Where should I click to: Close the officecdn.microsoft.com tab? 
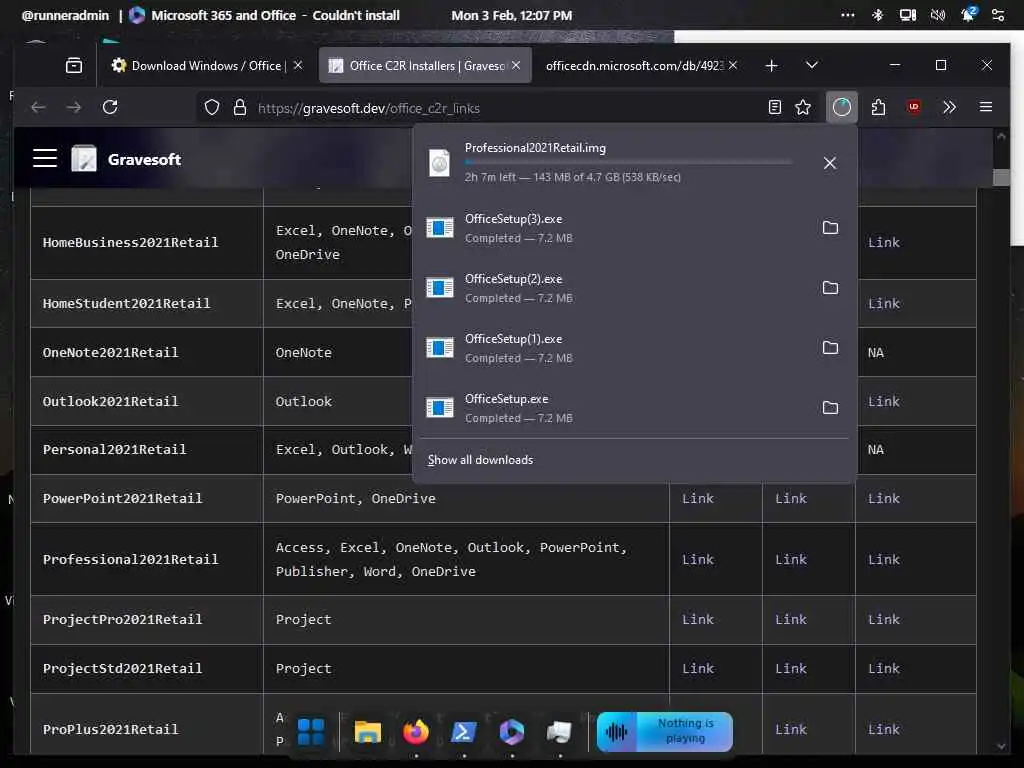click(733, 65)
